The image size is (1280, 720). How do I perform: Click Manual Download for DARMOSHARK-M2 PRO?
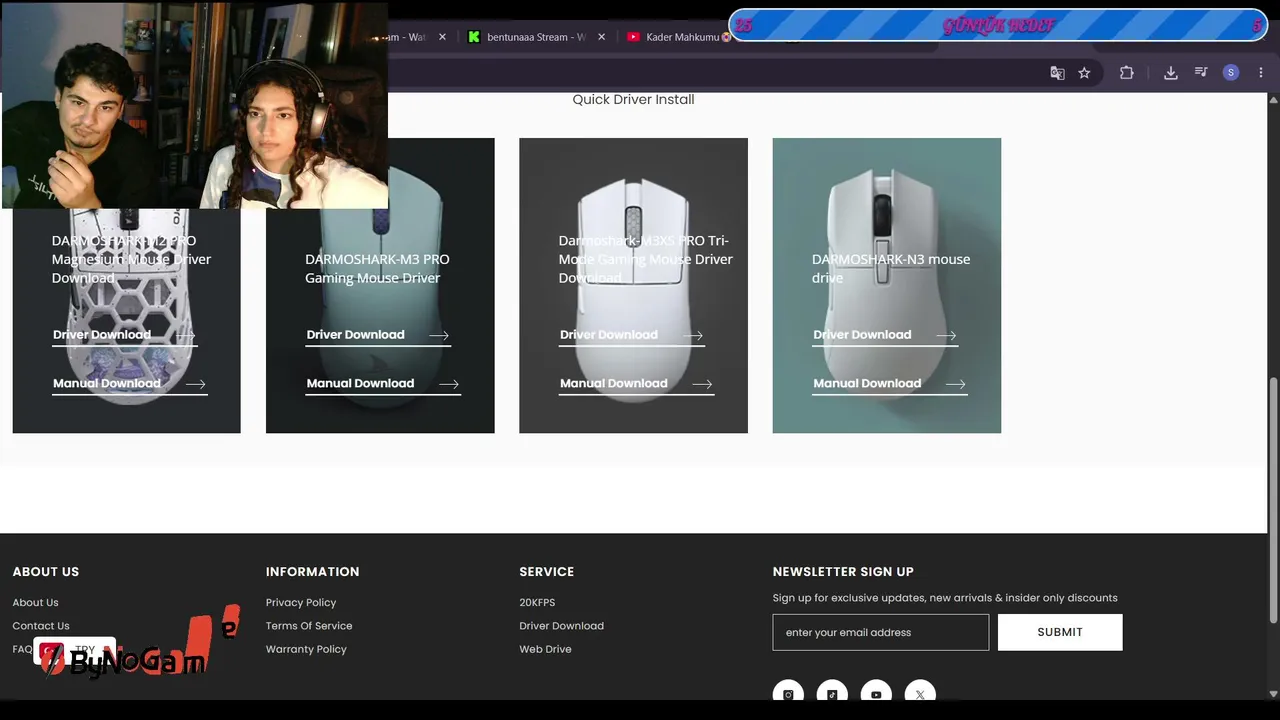pyautogui.click(x=130, y=384)
